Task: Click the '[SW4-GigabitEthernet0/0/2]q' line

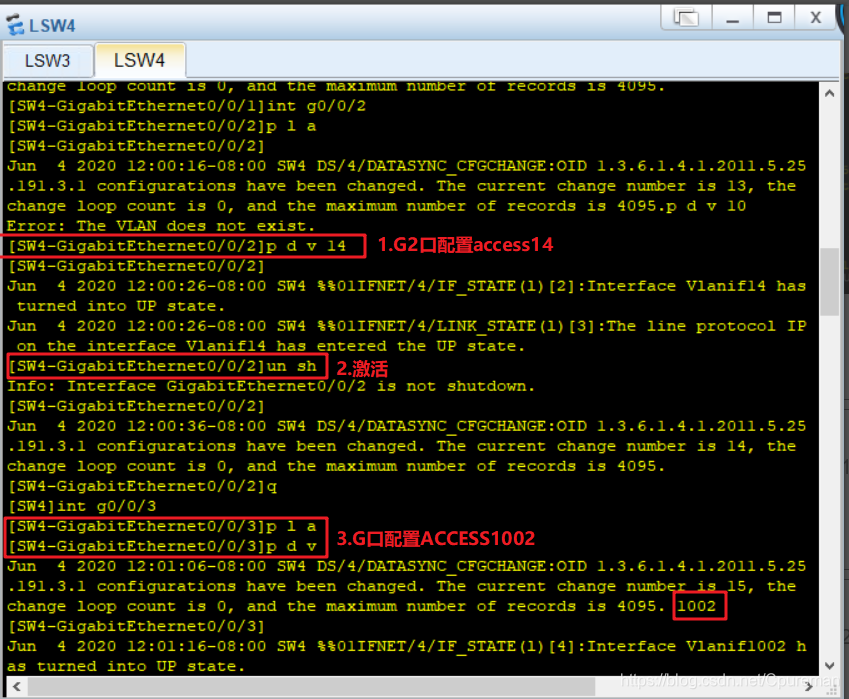Action: [x=142, y=486]
